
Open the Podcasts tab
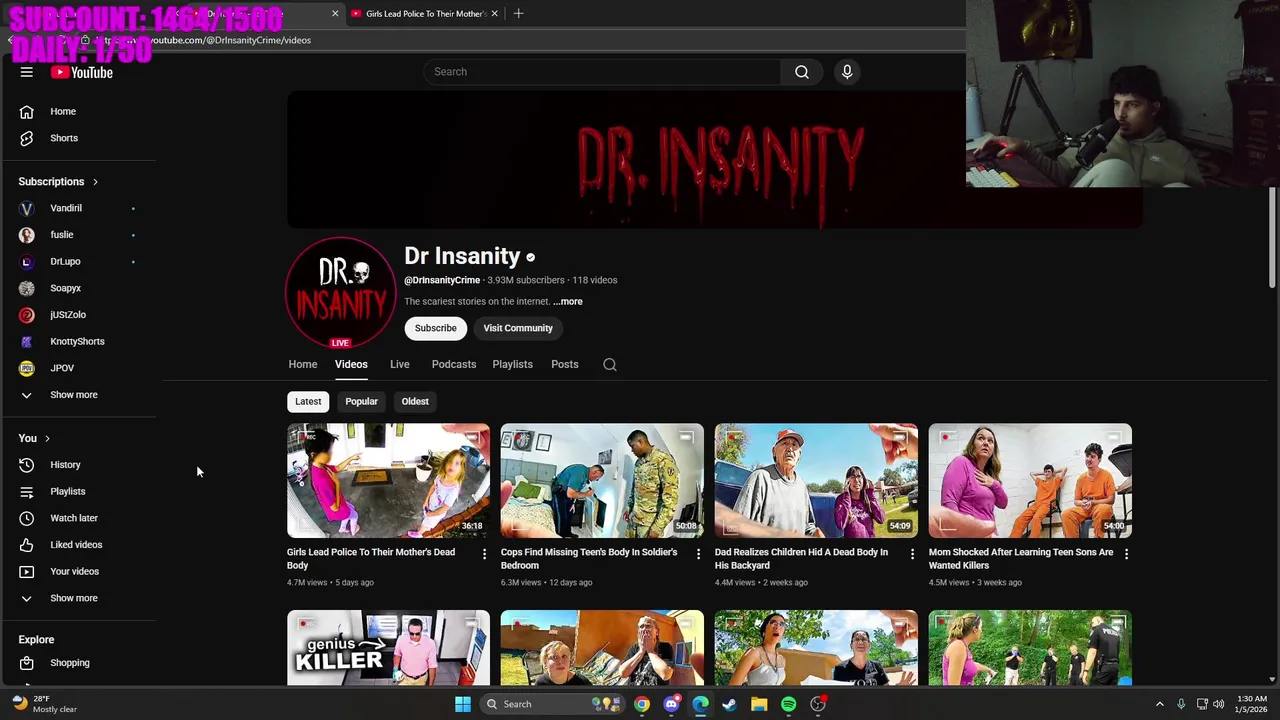454,364
